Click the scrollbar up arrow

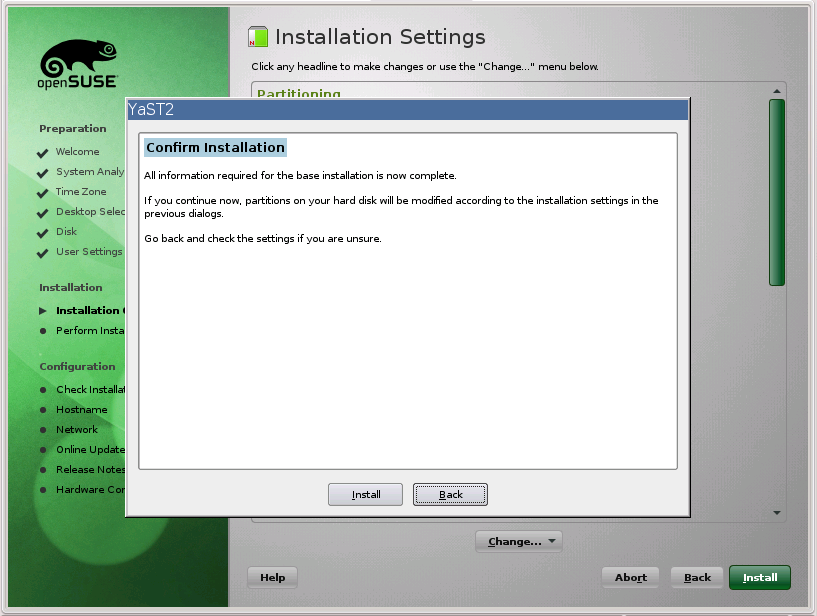click(776, 91)
